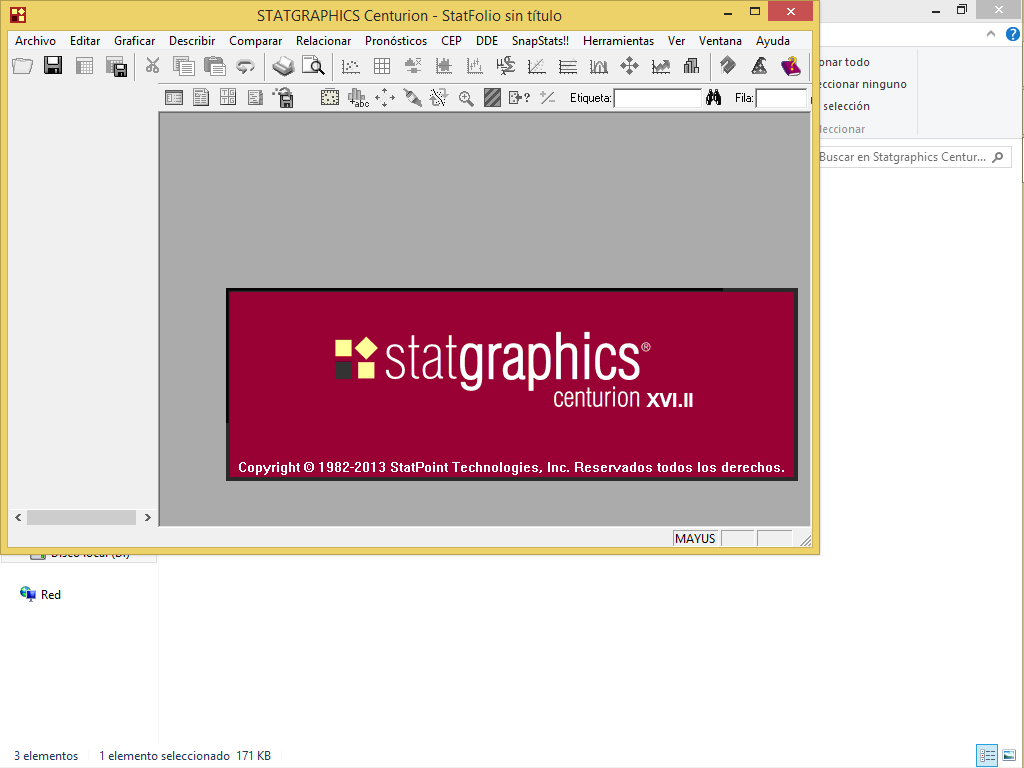Open the histogram-shaped toolbar icon
This screenshot has height=768, width=1024.
click(444, 65)
